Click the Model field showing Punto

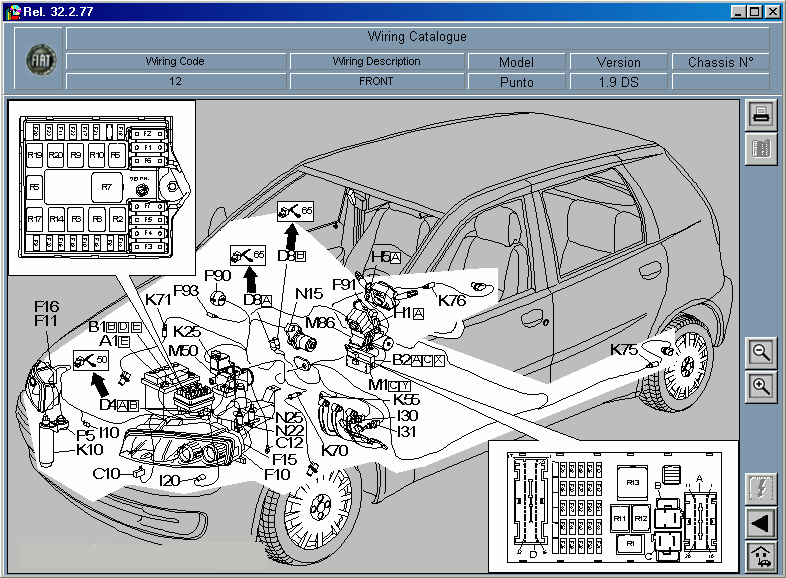(516, 82)
